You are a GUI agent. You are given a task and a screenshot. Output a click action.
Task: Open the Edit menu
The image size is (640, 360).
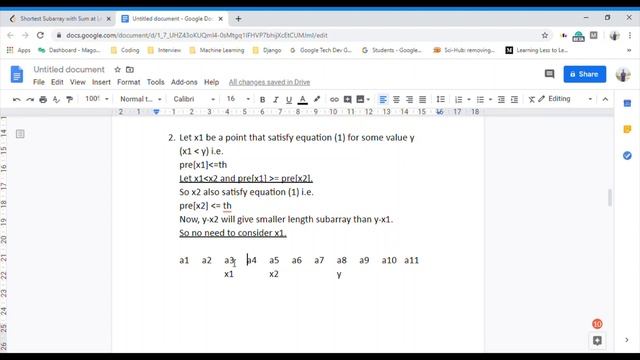tap(57, 82)
